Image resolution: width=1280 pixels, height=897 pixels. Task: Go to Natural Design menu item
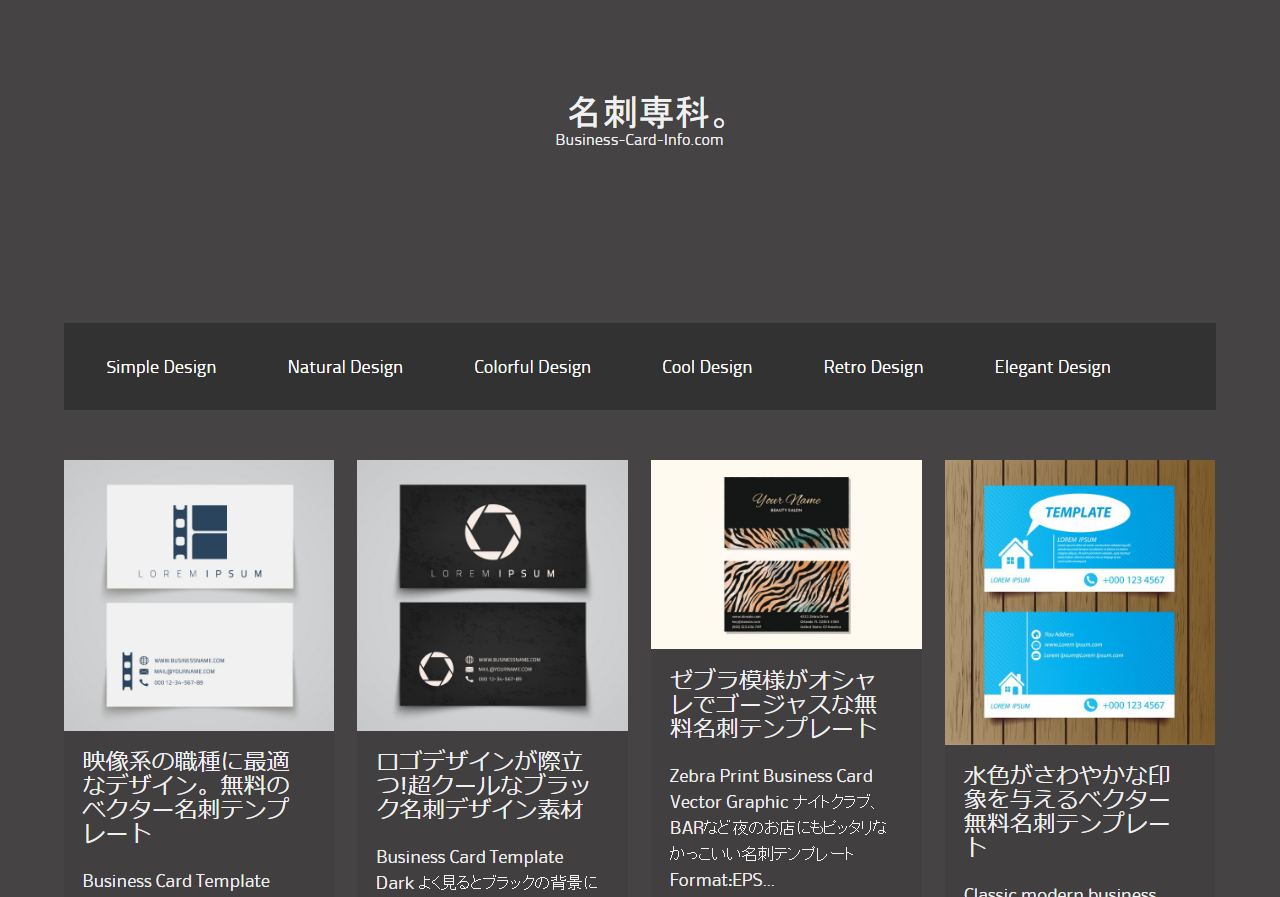tap(345, 367)
